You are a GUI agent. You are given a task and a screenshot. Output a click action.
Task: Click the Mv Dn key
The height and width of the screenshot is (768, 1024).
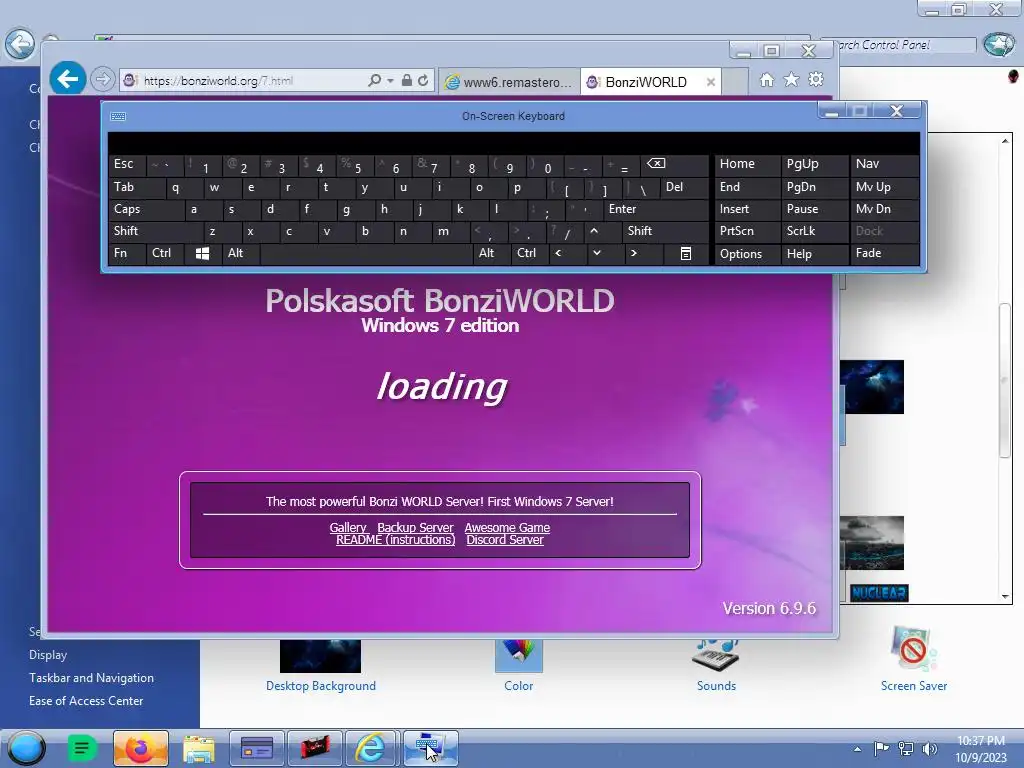point(884,209)
